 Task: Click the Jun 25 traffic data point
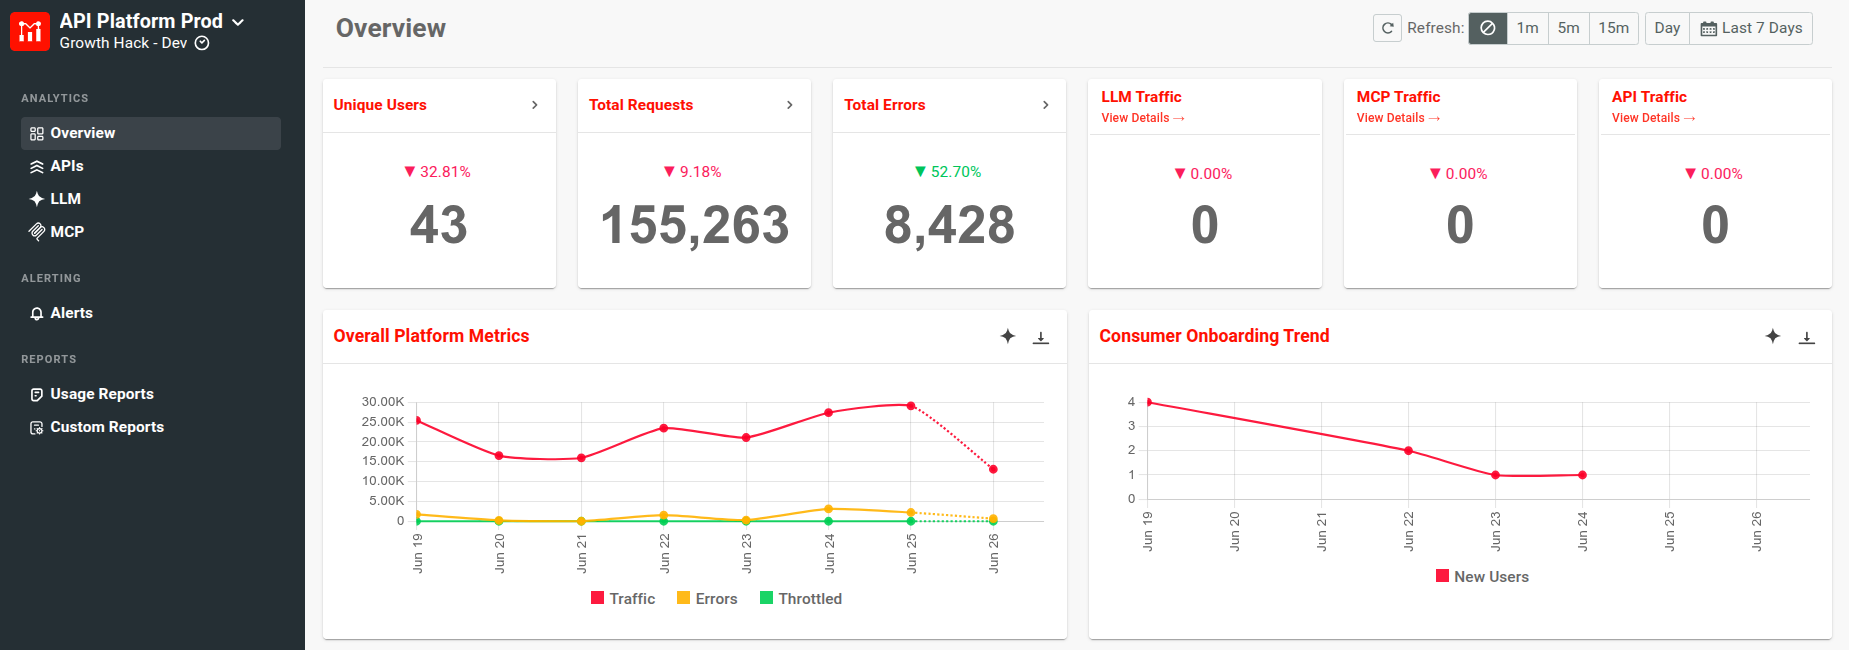[911, 406]
